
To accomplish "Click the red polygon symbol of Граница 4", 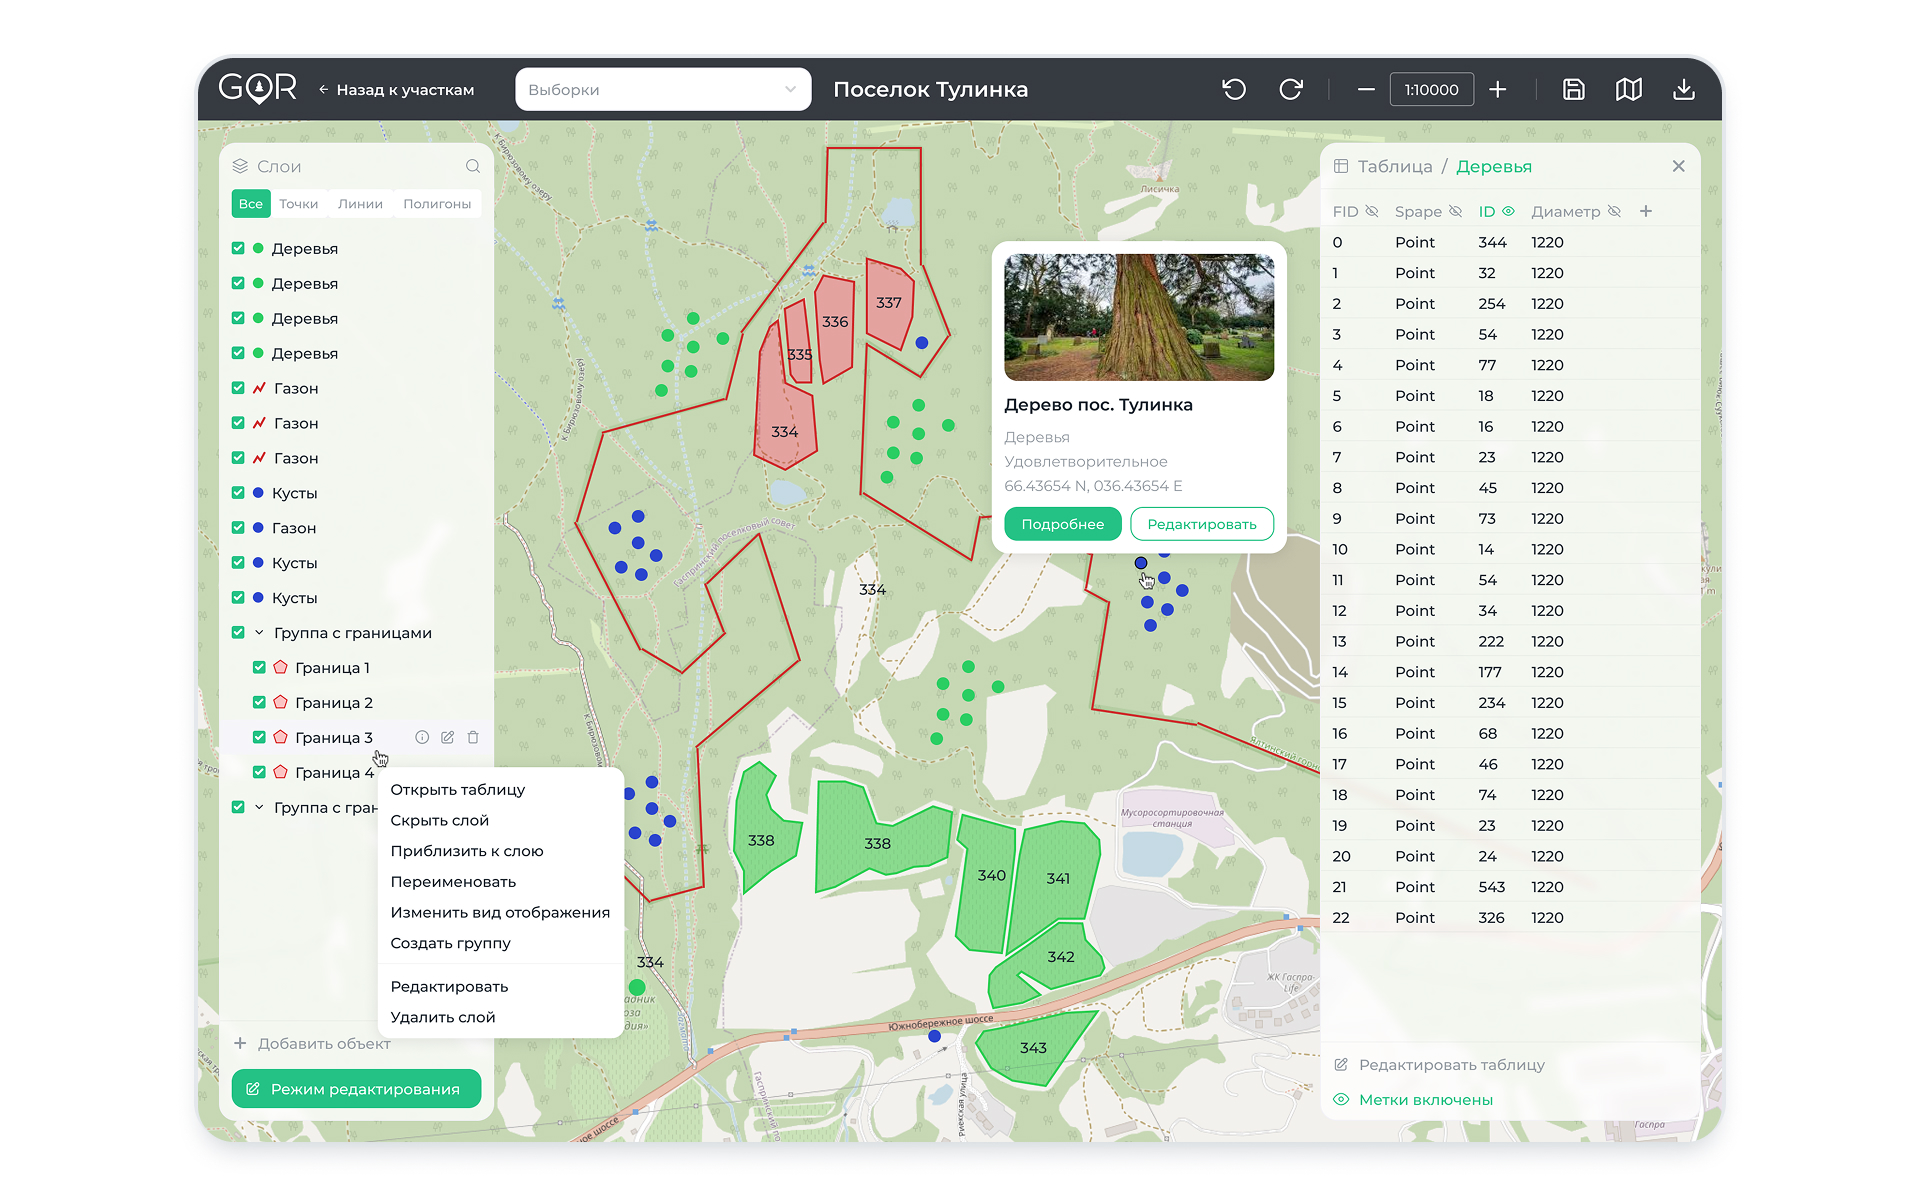I will 280,772.
